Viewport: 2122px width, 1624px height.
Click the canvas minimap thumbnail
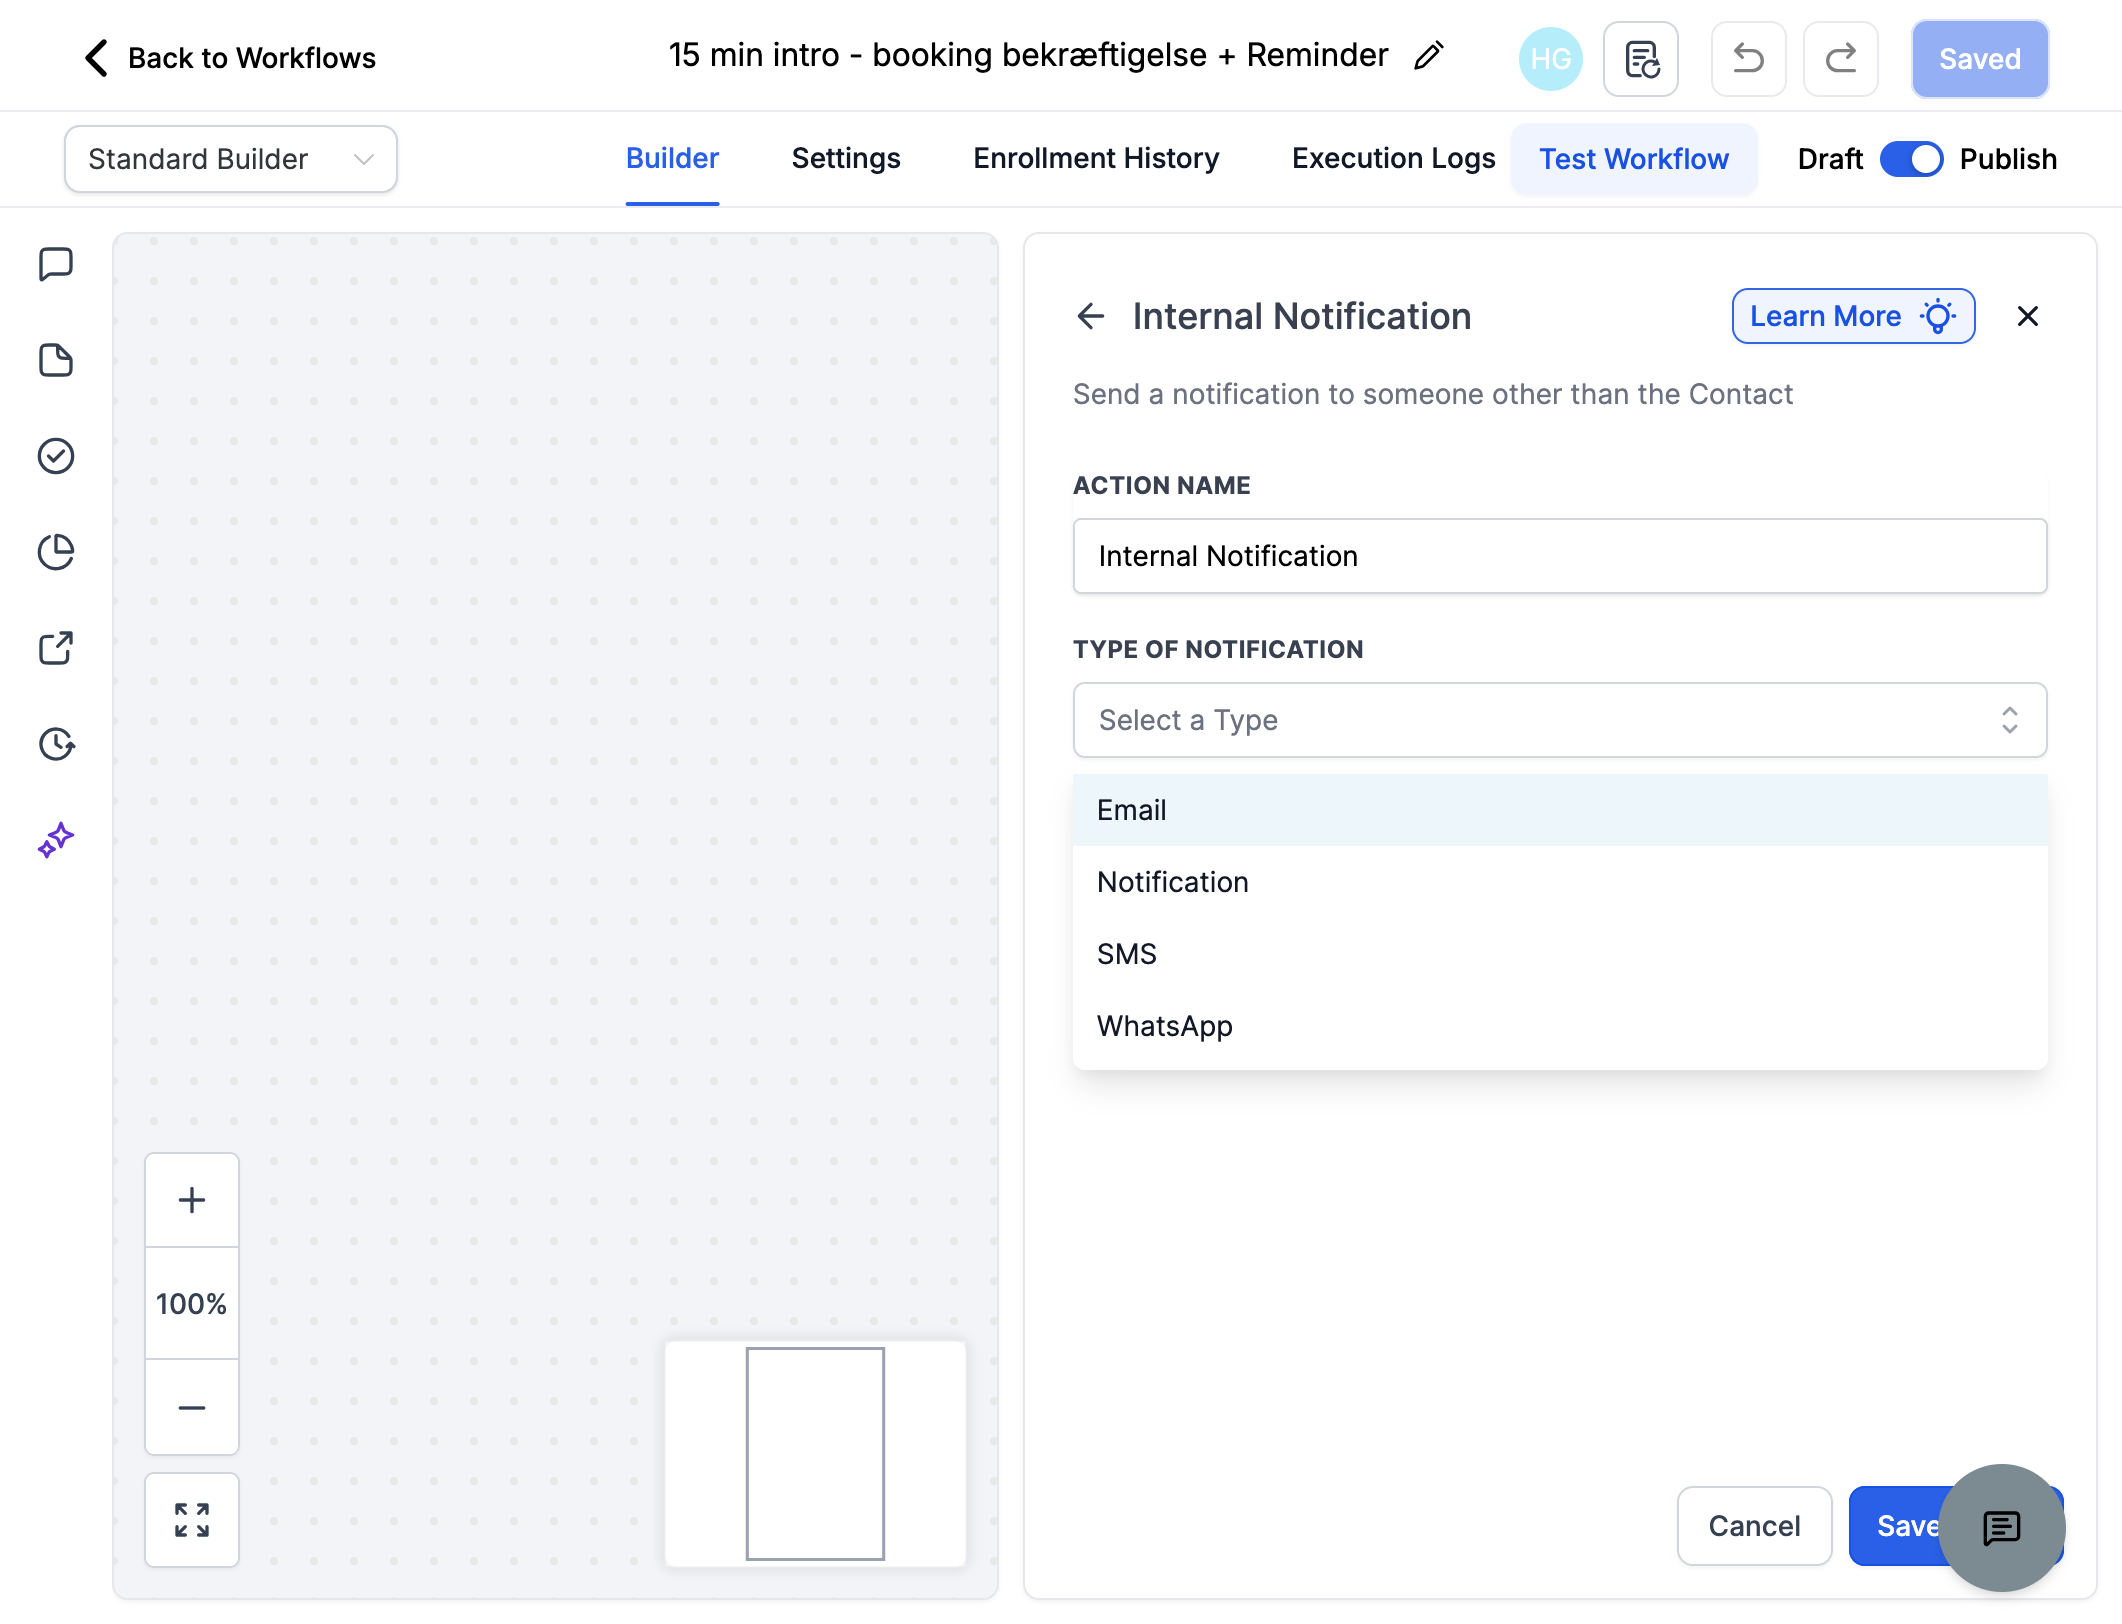click(x=815, y=1453)
